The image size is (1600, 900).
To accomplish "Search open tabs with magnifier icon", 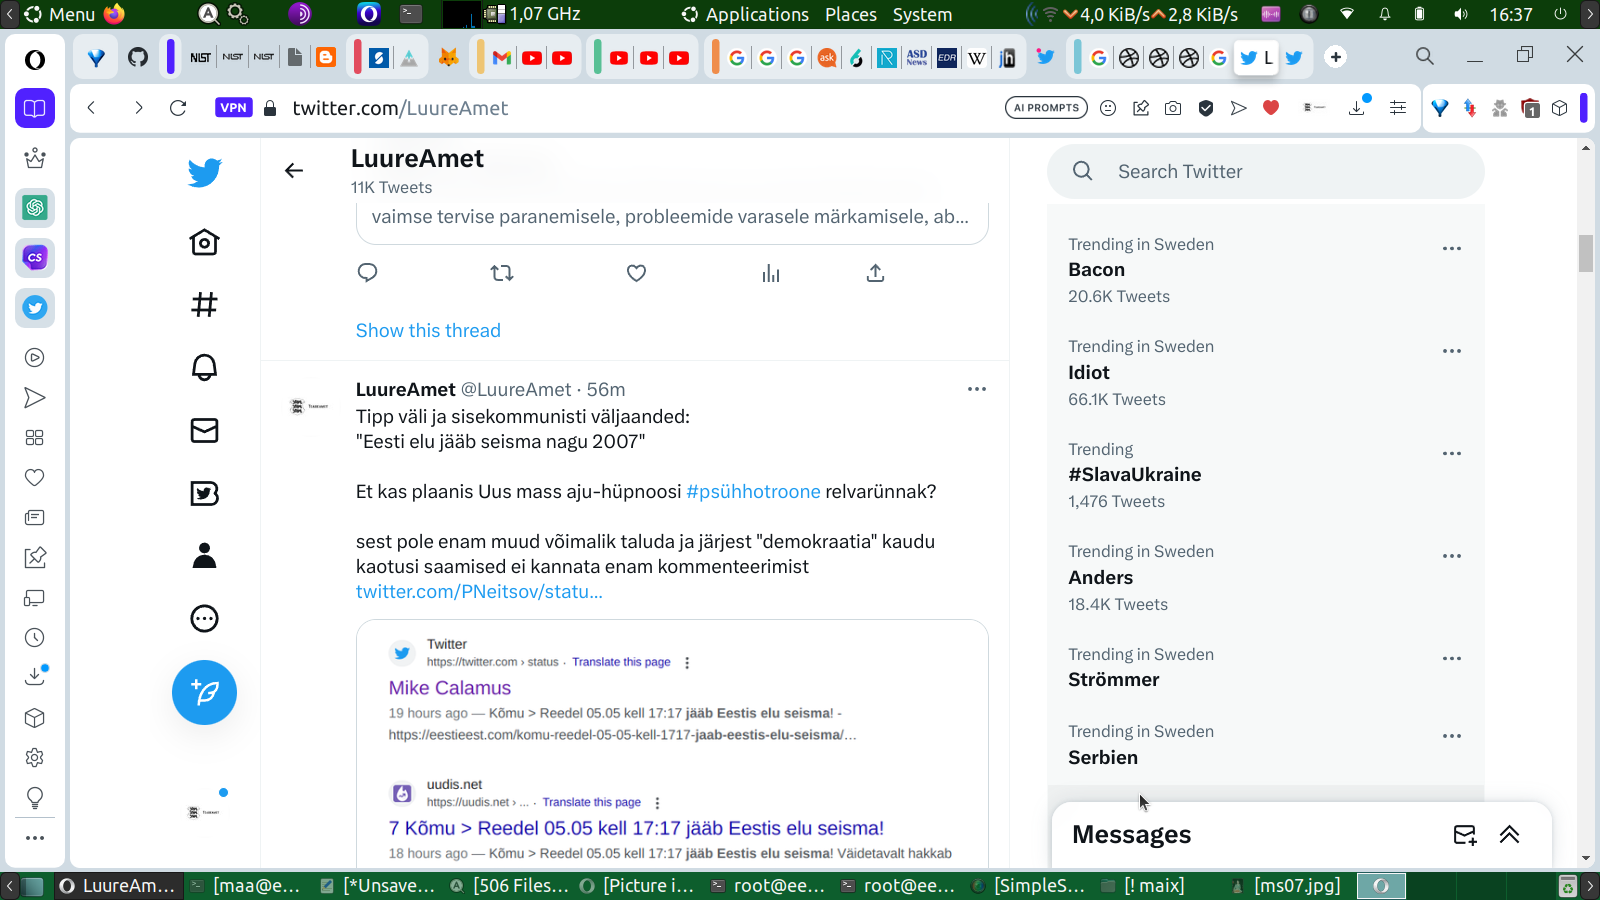I will pyautogui.click(x=1425, y=57).
